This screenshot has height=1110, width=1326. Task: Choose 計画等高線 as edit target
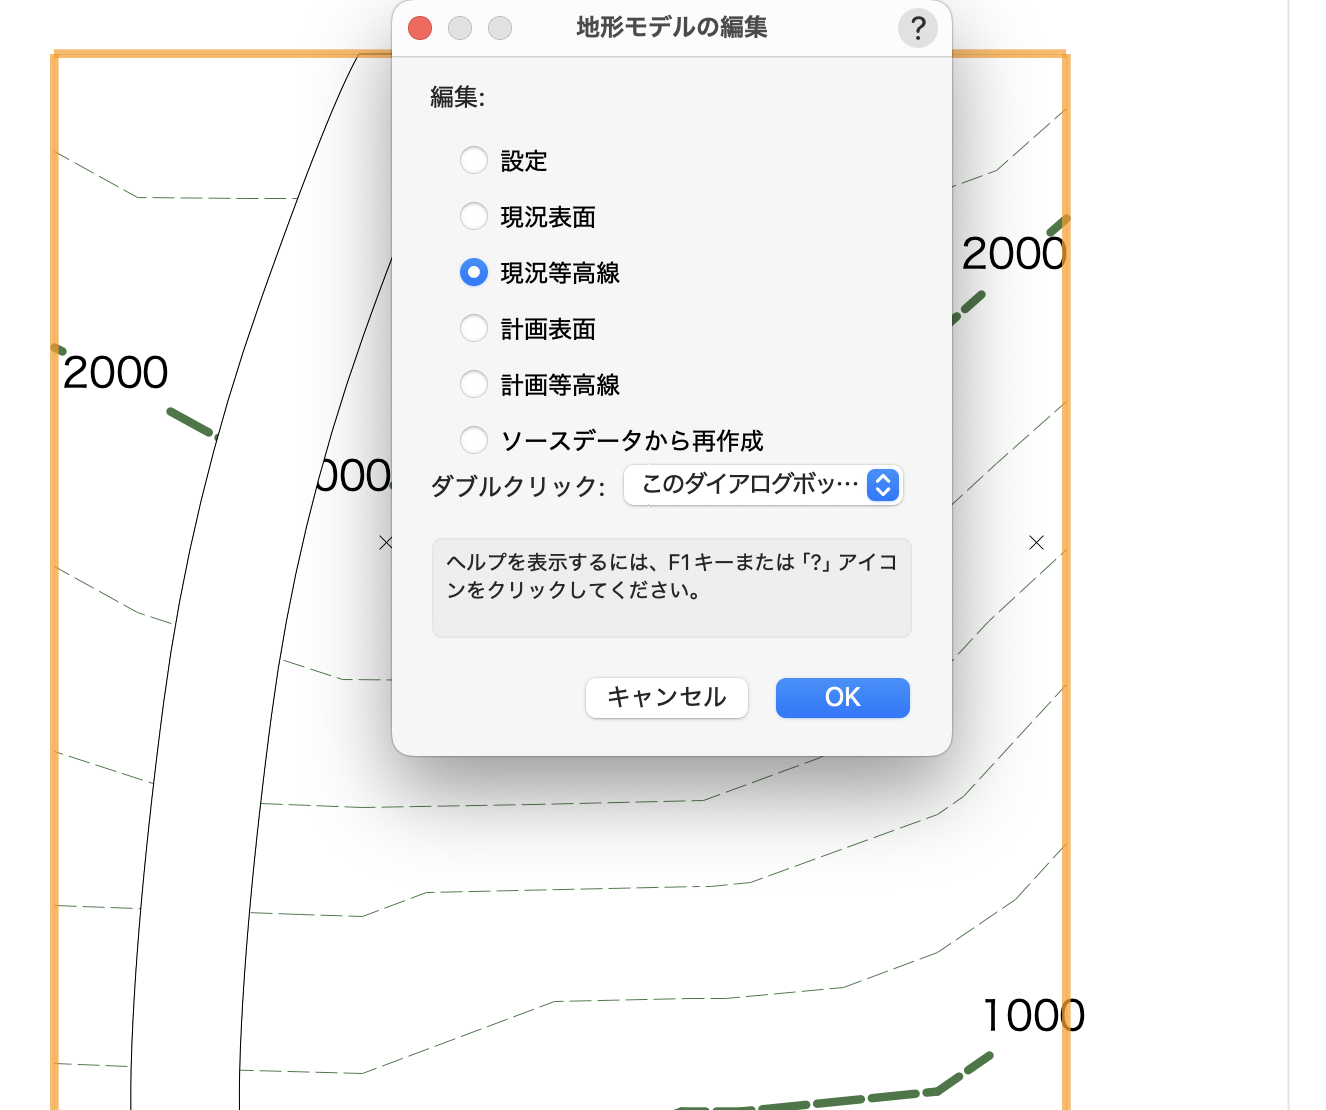pyautogui.click(x=474, y=385)
